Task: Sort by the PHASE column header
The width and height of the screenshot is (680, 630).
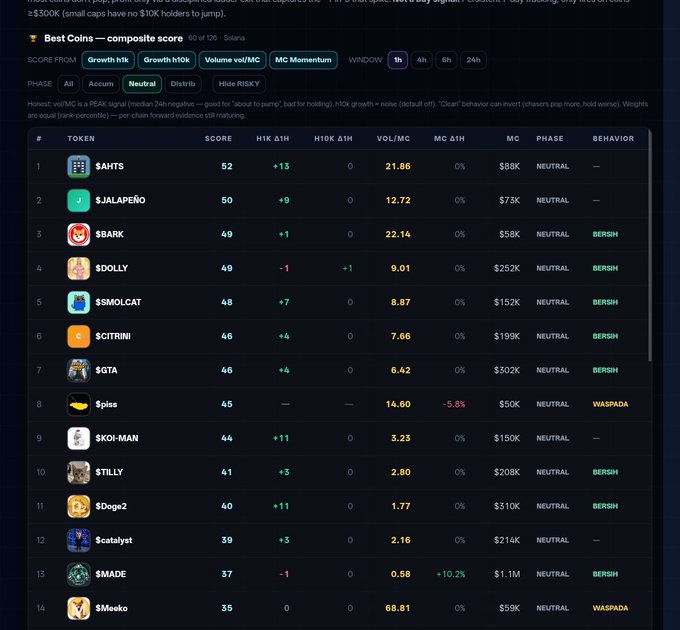Action: coord(549,139)
